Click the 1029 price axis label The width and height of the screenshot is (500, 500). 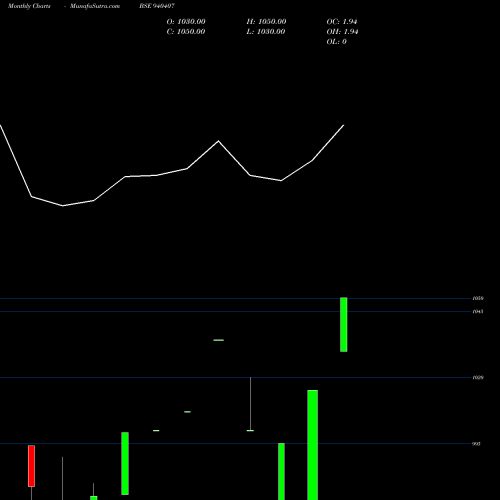point(478,377)
